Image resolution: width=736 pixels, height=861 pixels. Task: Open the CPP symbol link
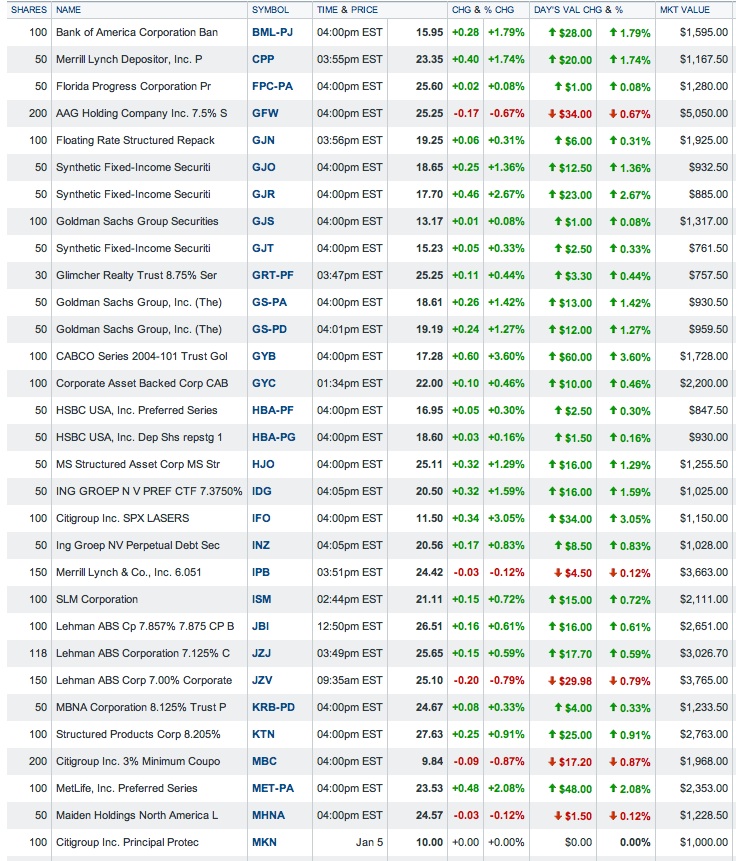(263, 59)
